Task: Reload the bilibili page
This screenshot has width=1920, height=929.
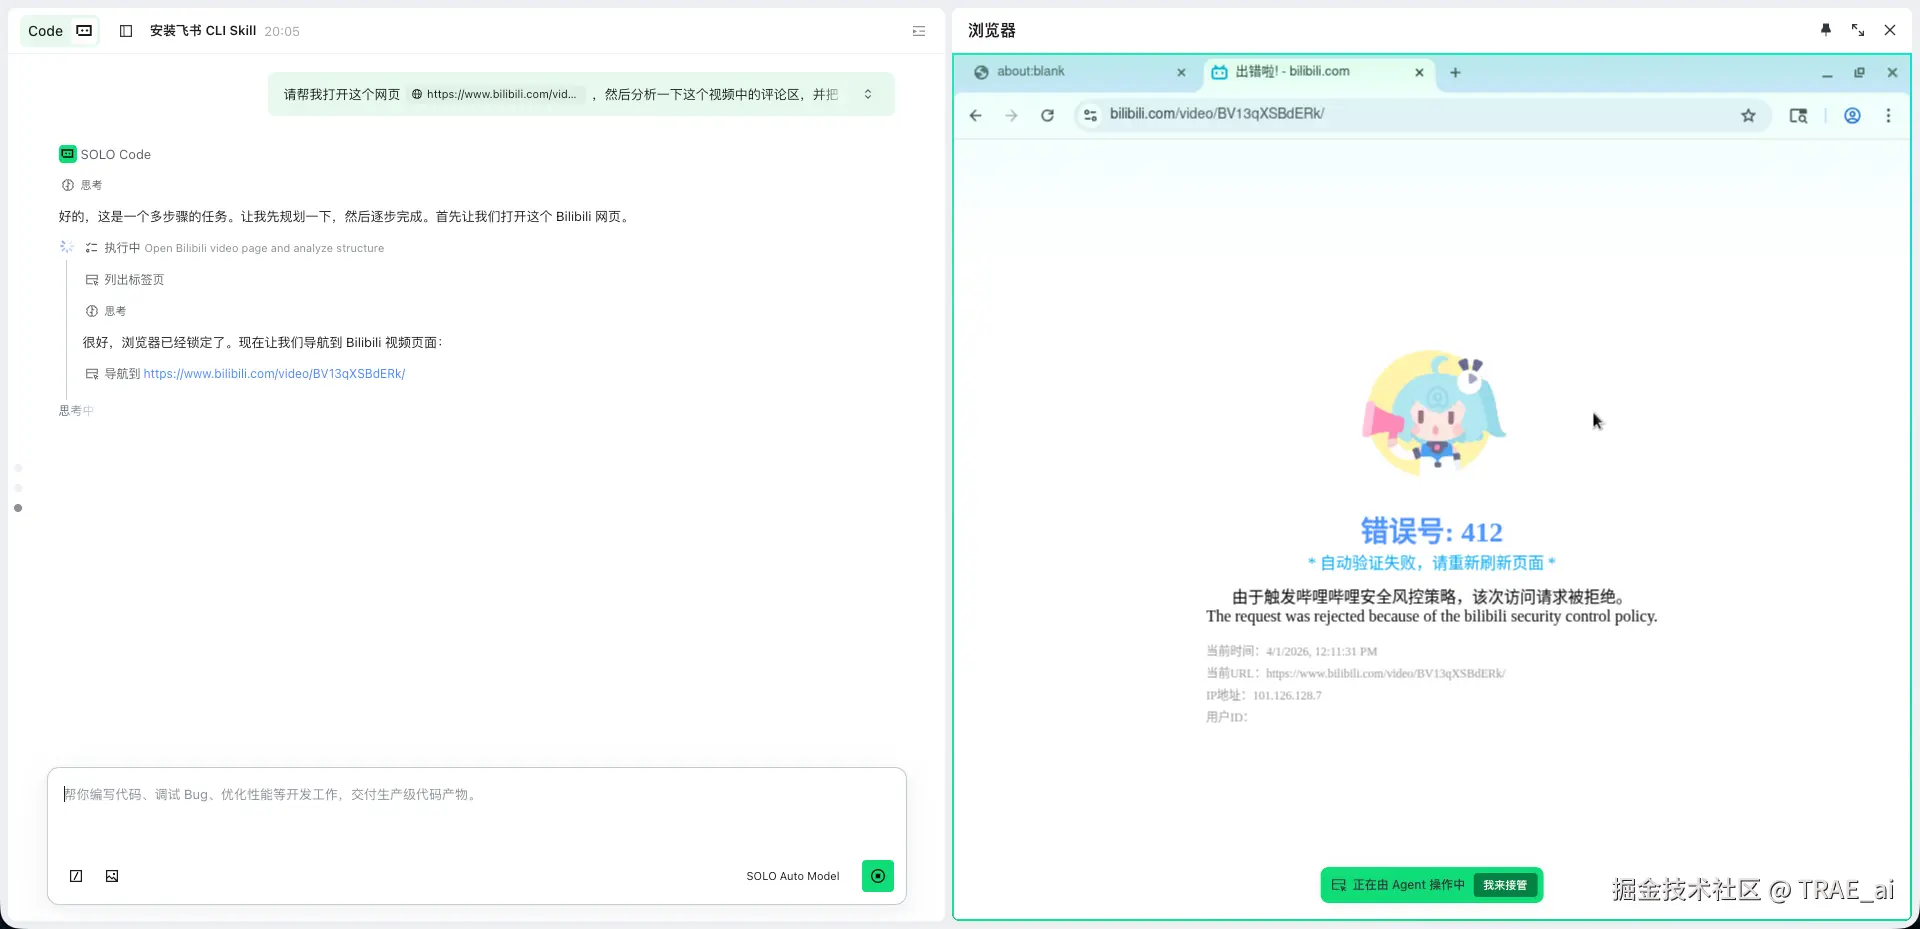Action: 1048,116
